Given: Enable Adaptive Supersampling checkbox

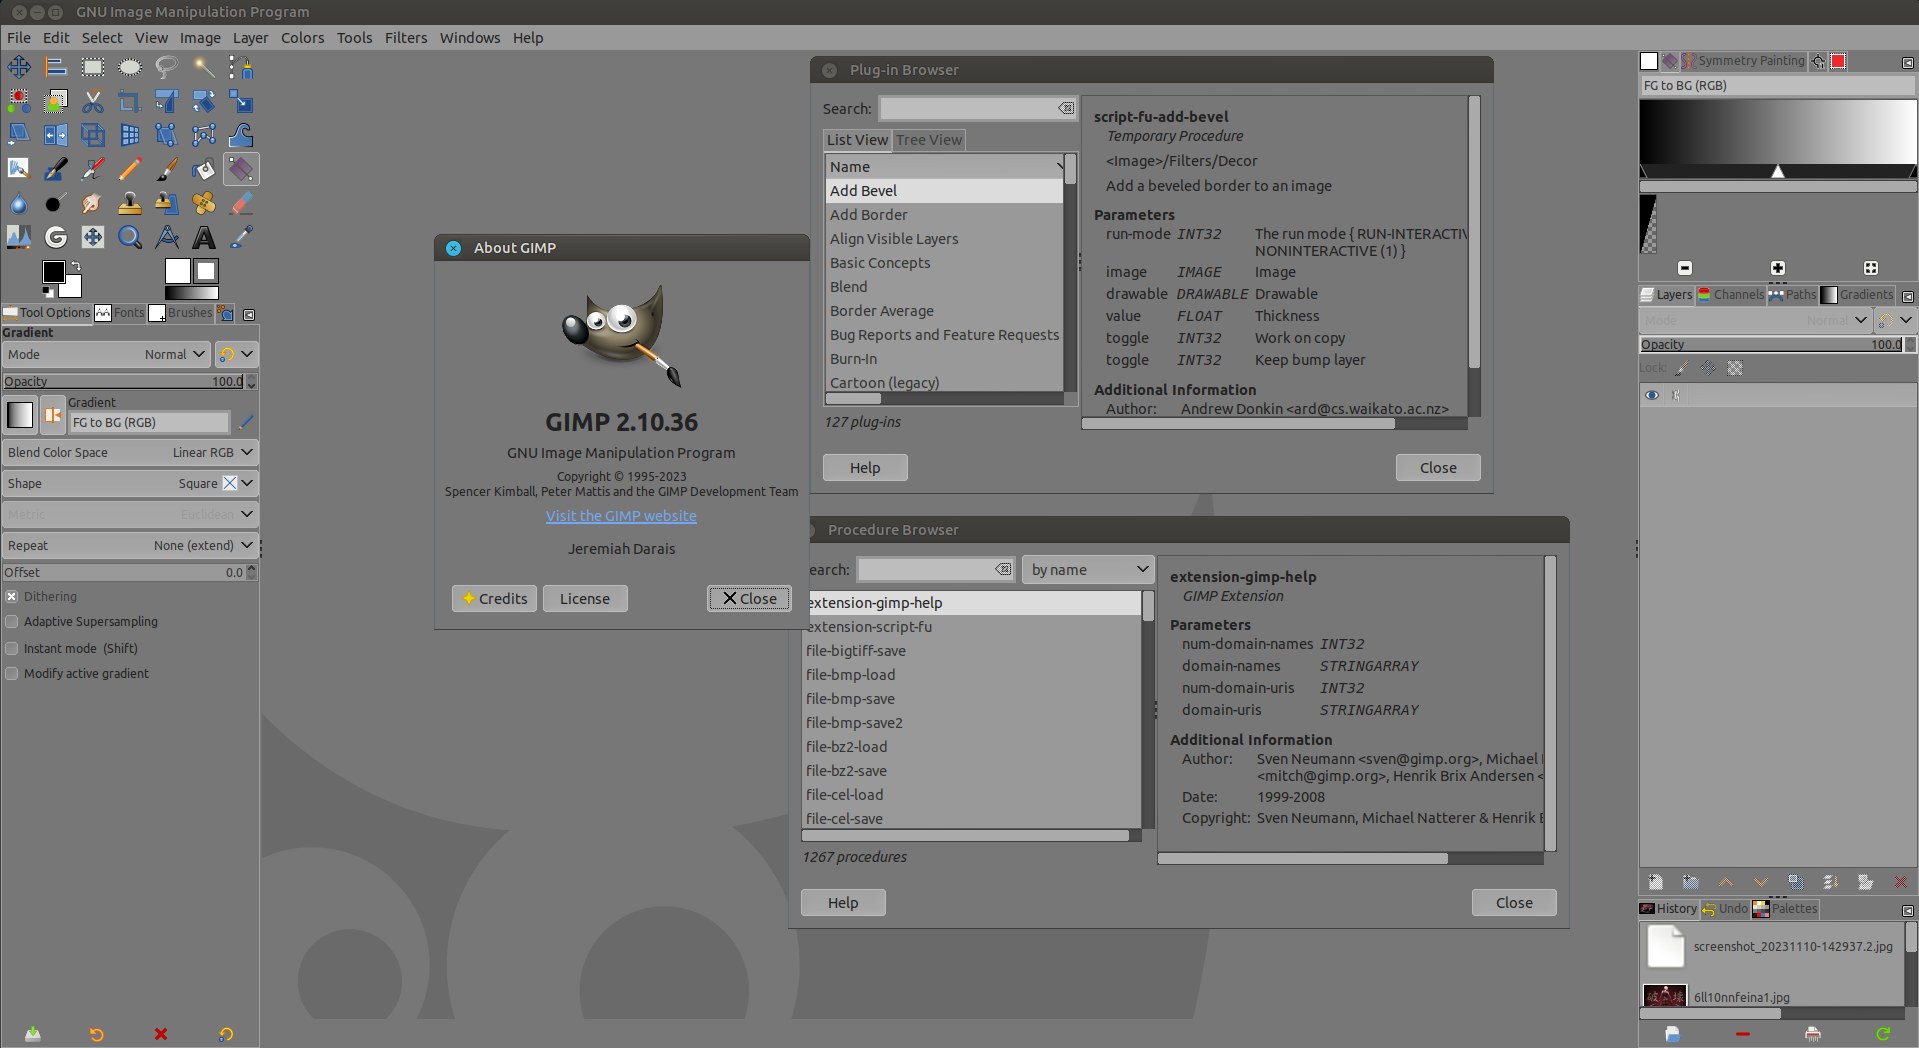Looking at the screenshot, I should (x=12, y=621).
